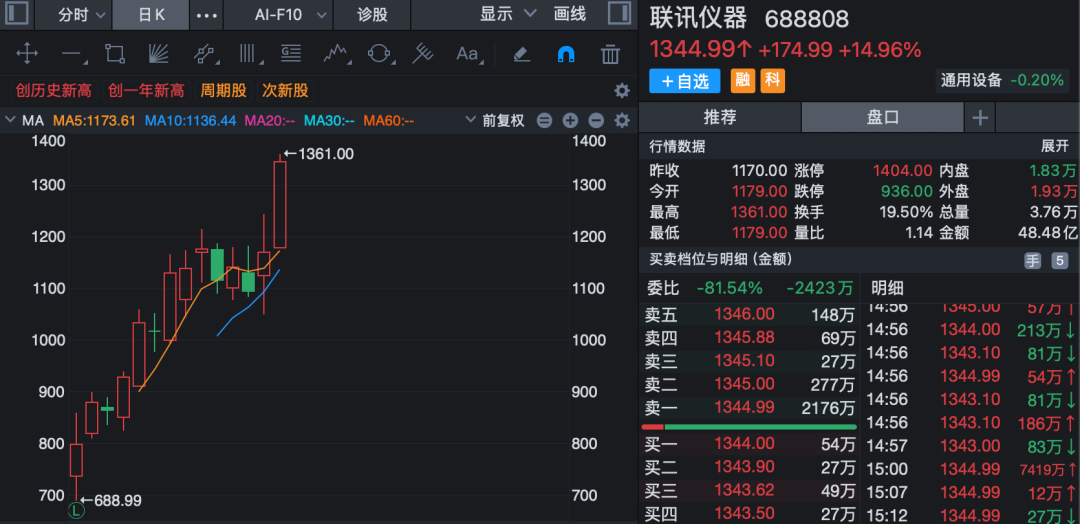Select the rectangle shape drawing tool
This screenshot has width=1080, height=524.
click(x=114, y=53)
